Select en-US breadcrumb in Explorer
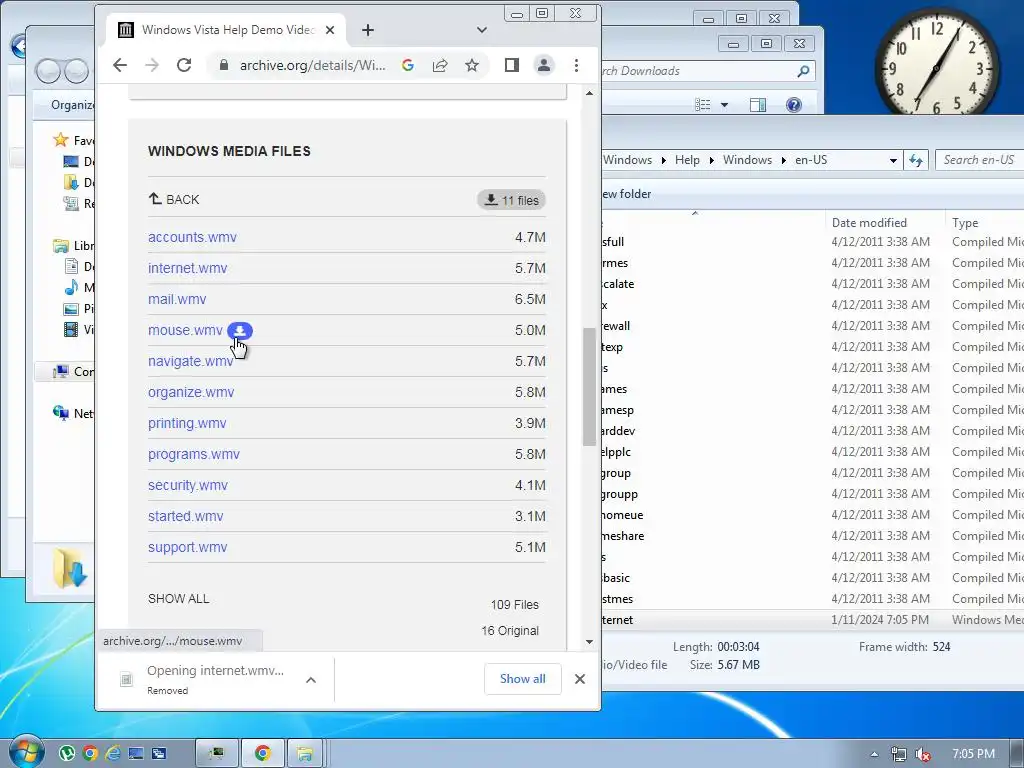1024x768 pixels. pos(811,160)
